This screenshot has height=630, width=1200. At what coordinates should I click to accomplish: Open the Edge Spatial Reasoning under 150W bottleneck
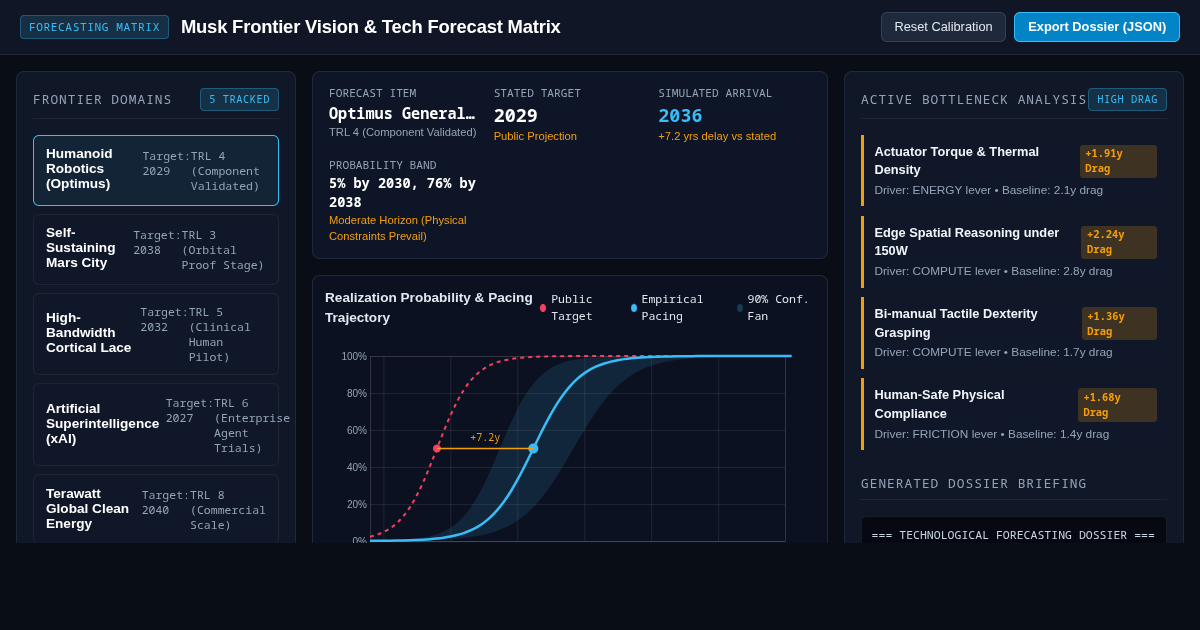tap(1014, 252)
